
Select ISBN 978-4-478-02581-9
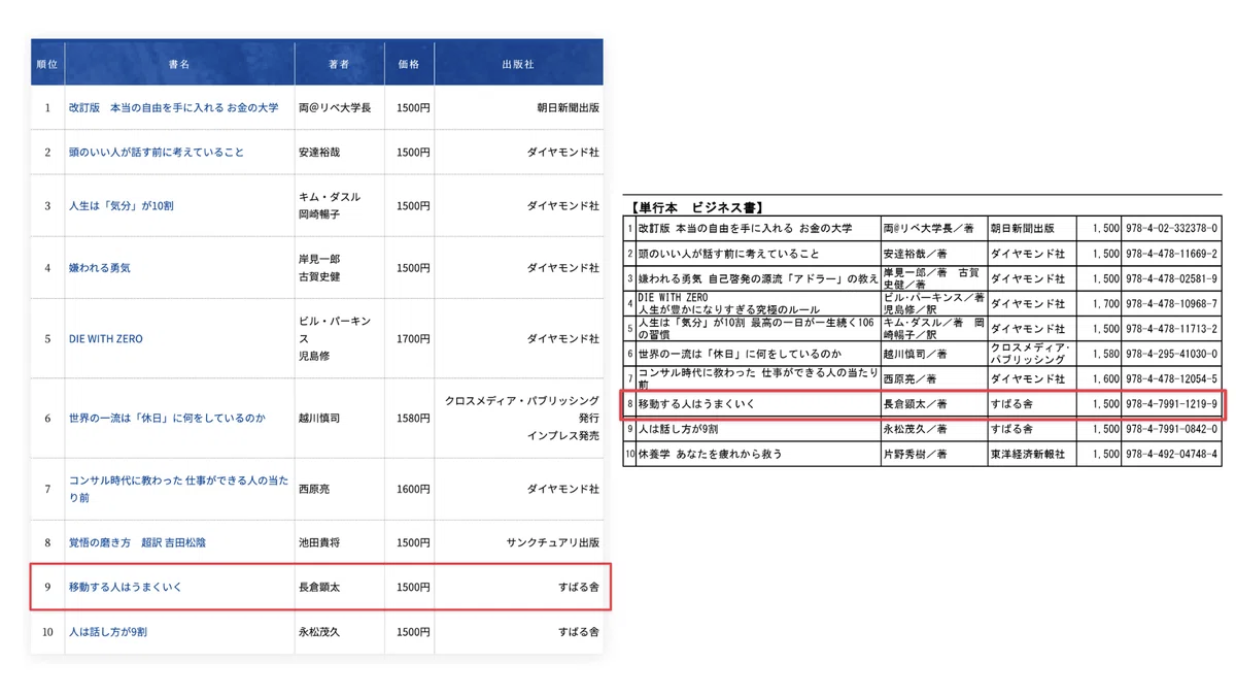pos(1171,279)
